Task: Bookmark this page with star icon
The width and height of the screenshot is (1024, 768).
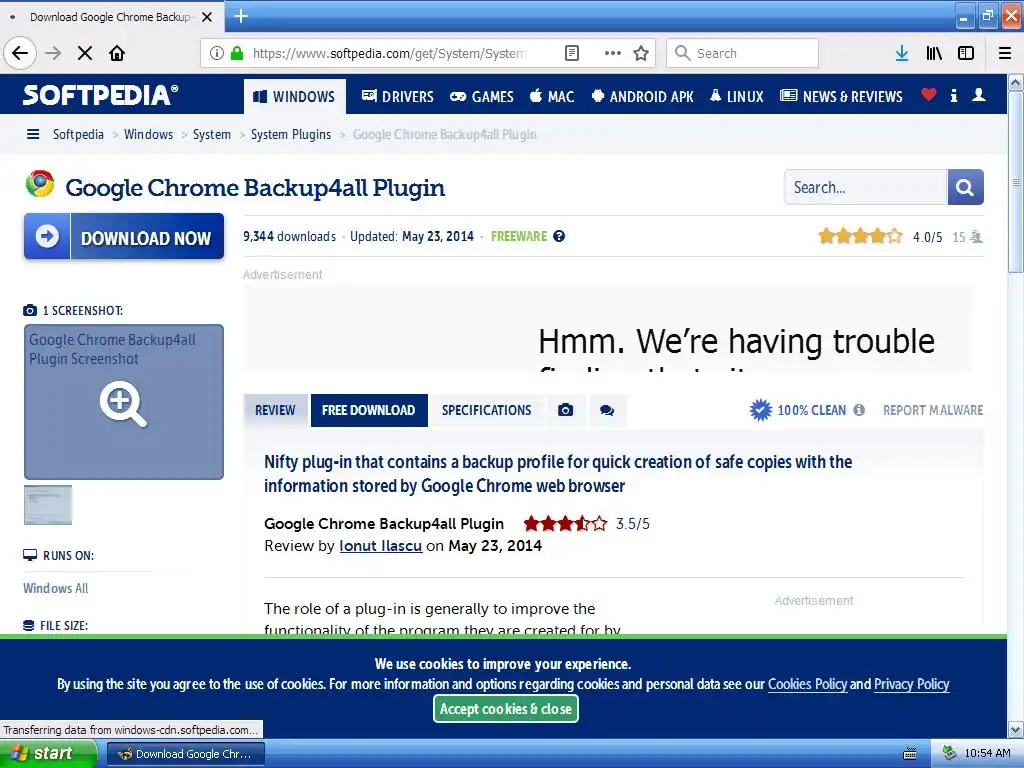Action: pyautogui.click(x=641, y=54)
